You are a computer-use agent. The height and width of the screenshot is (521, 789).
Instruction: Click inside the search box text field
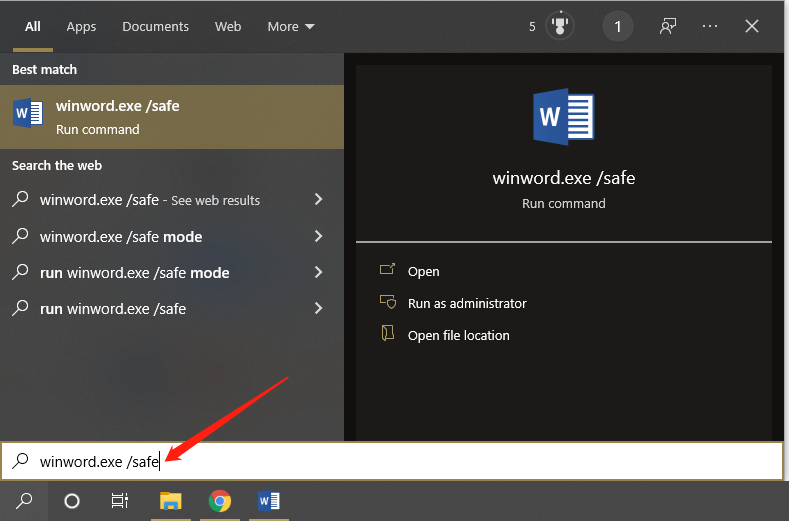click(392, 461)
